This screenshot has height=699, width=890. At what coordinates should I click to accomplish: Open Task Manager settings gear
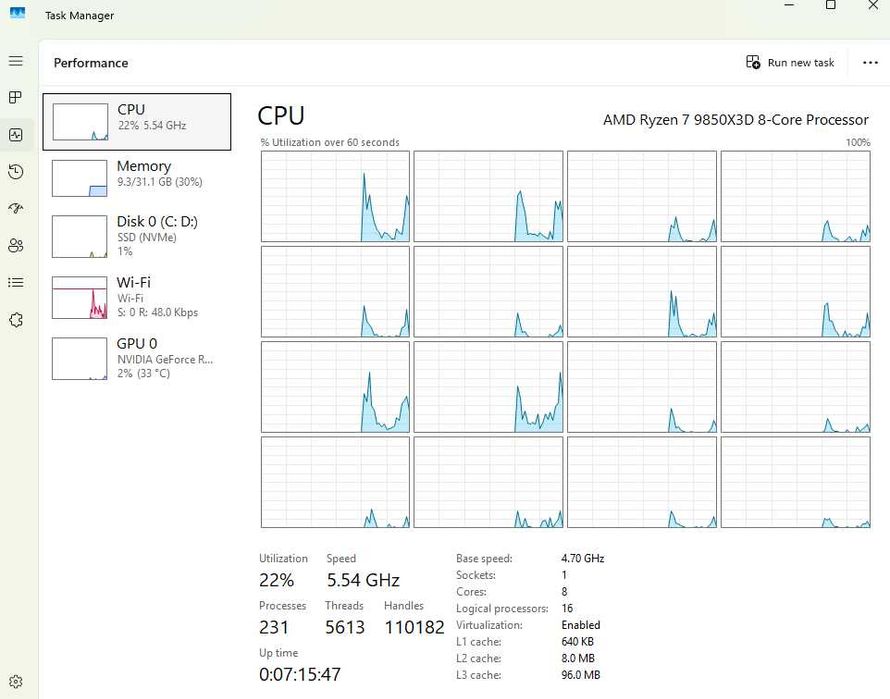(x=16, y=681)
